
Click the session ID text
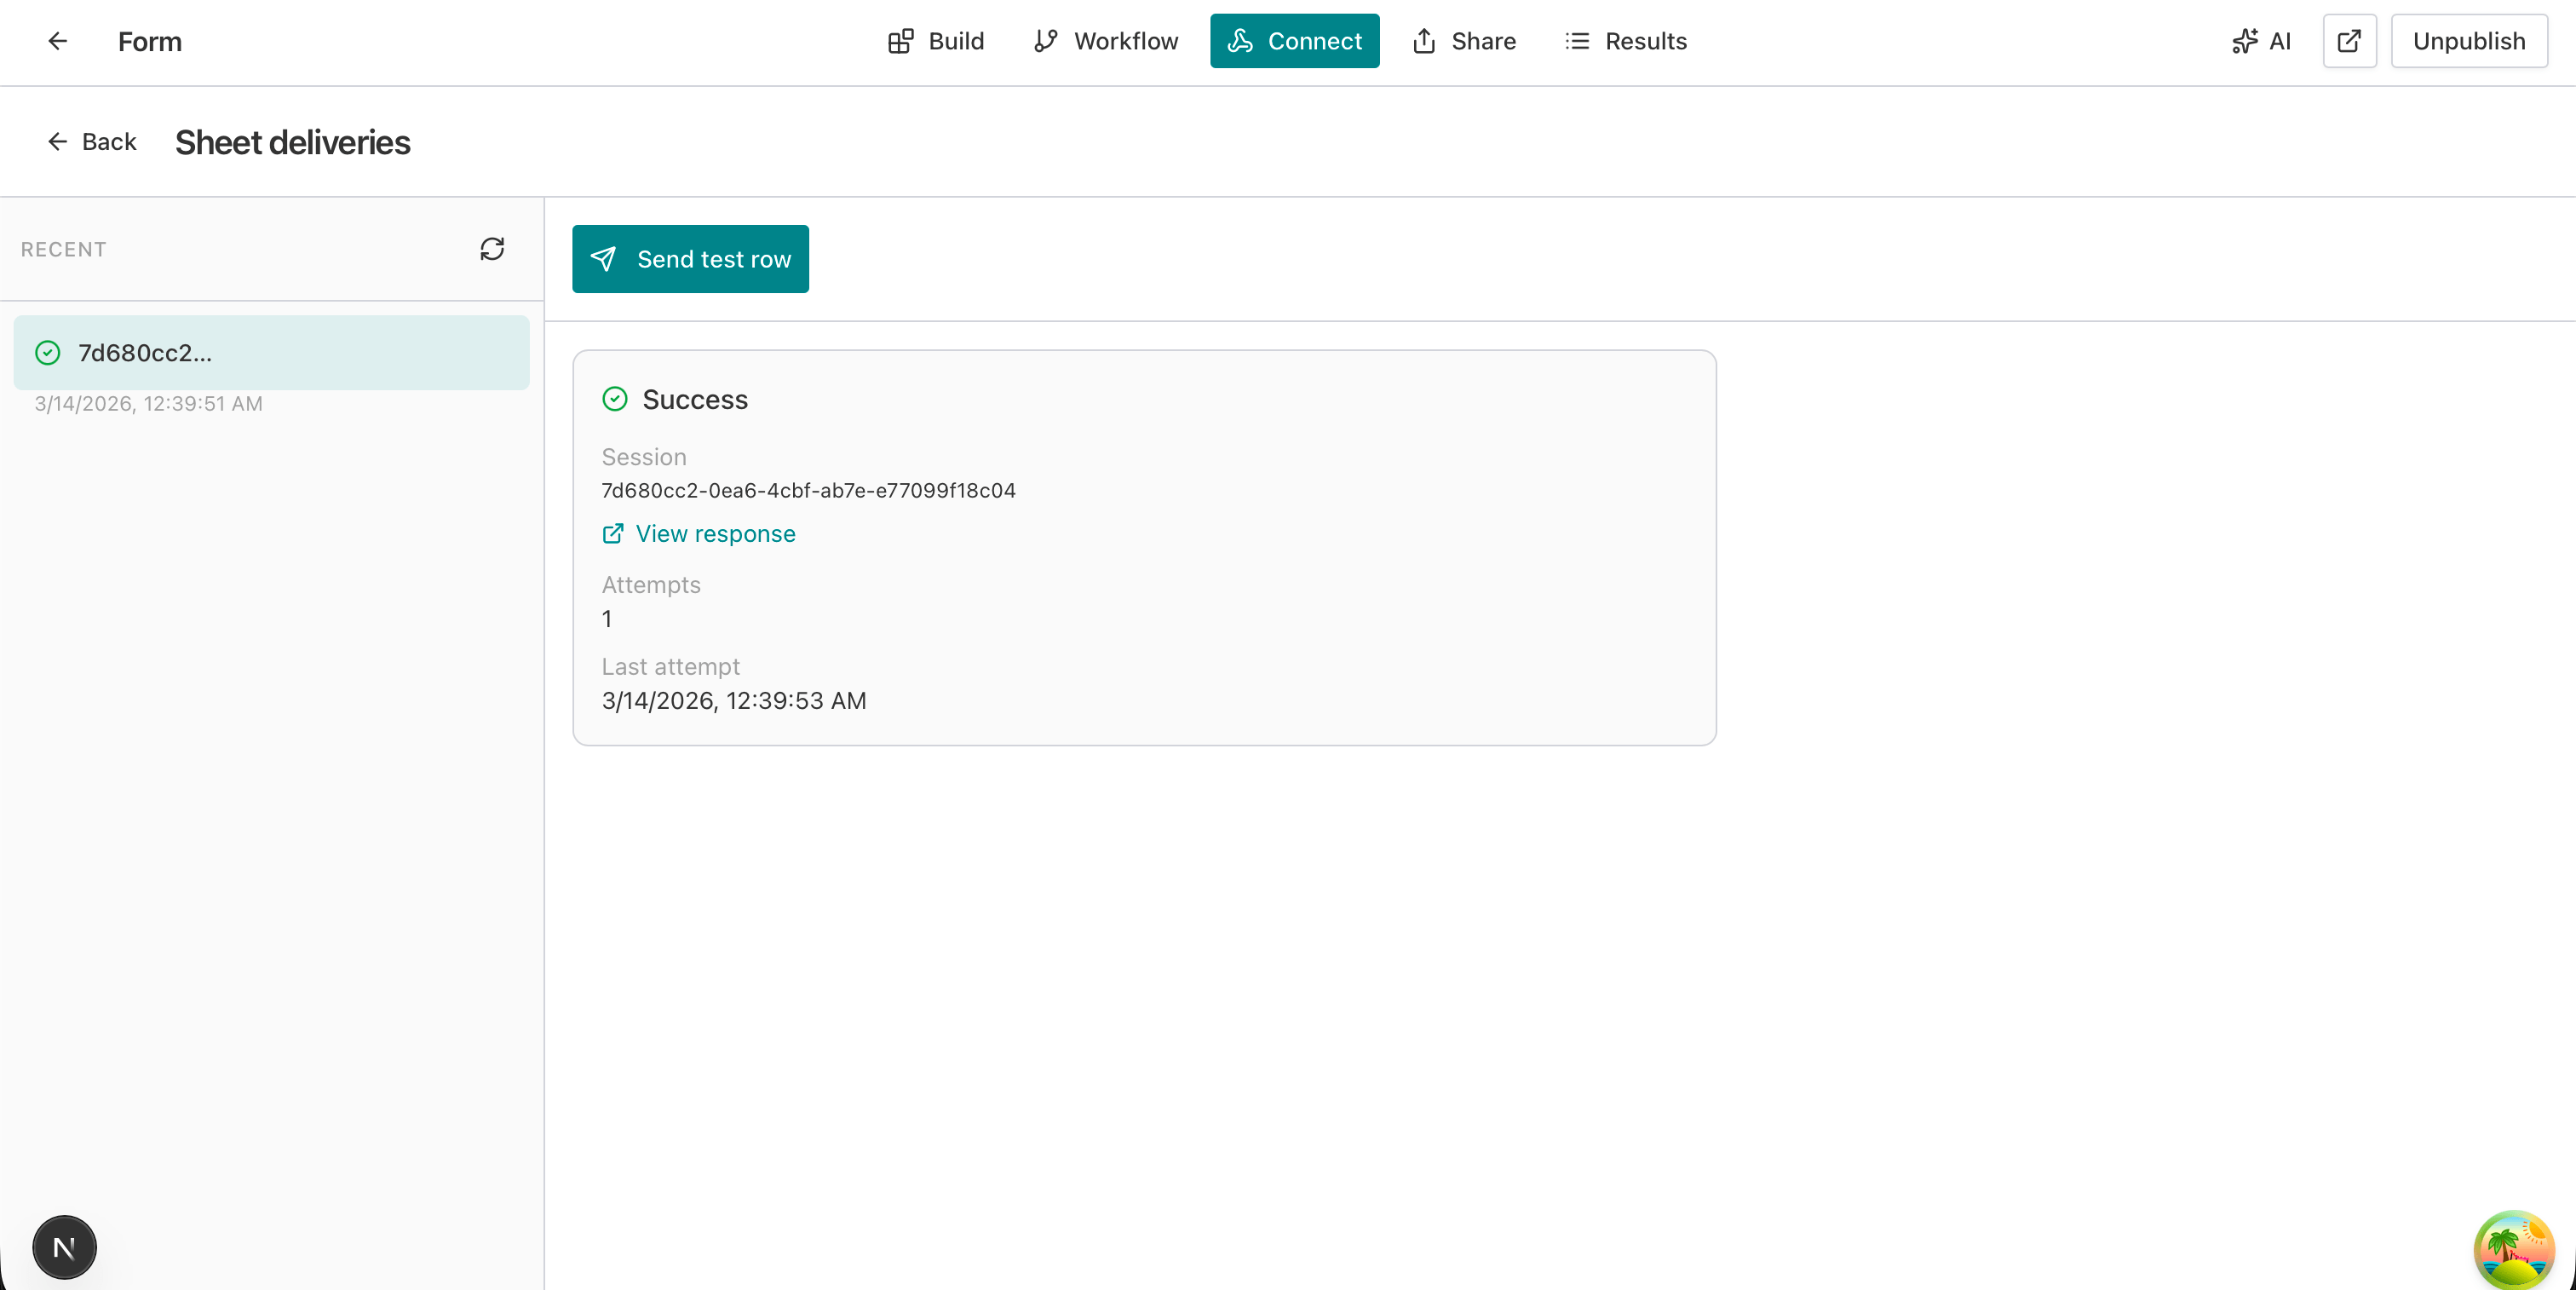point(808,491)
